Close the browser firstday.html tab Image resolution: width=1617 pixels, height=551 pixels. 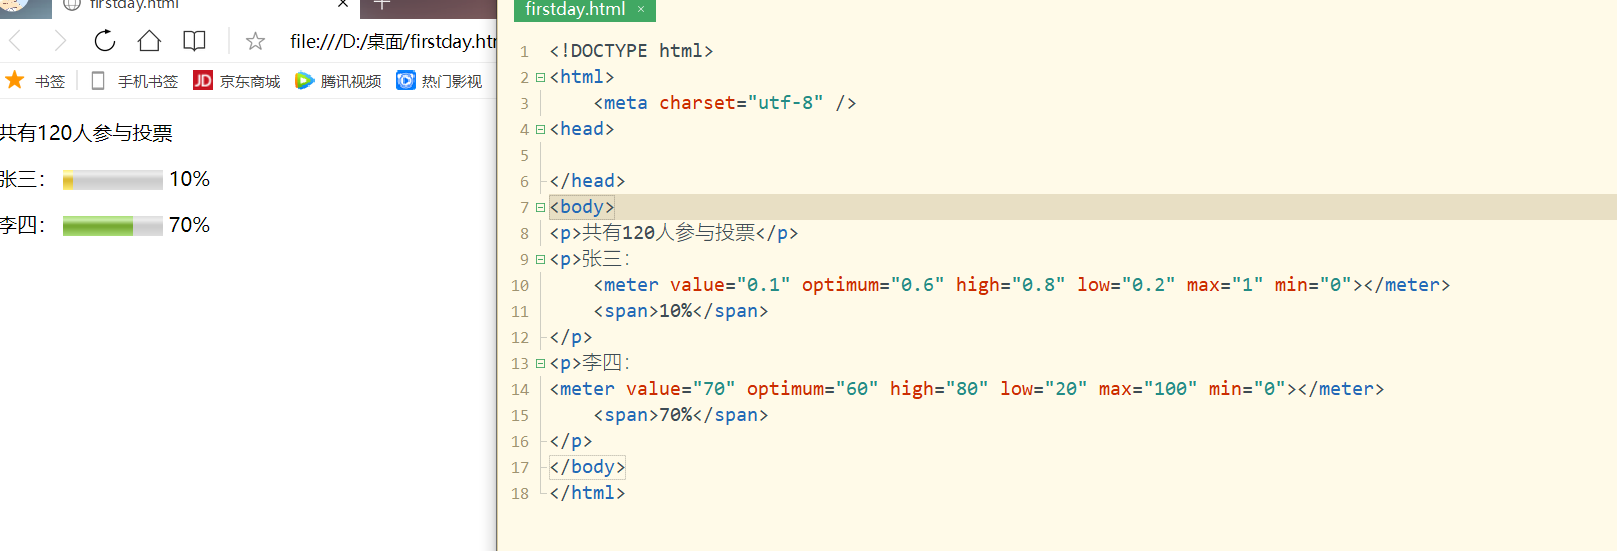click(x=343, y=4)
